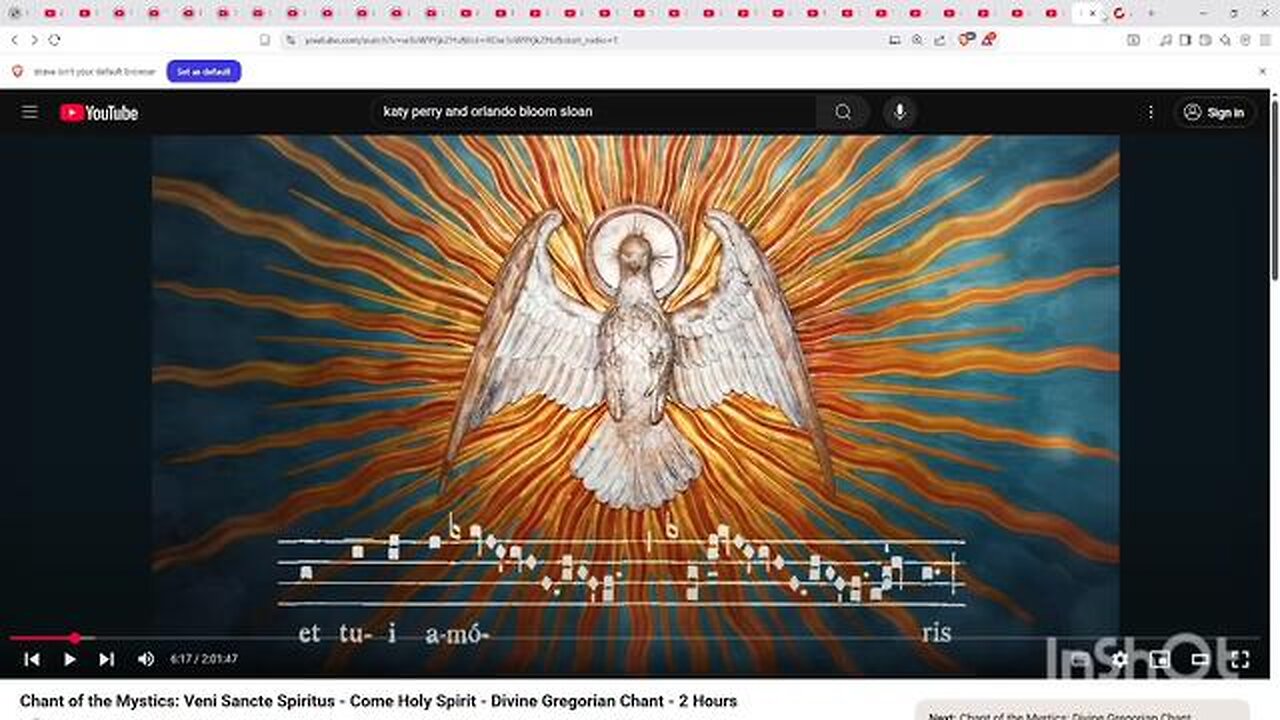Dismiss the default browser notification bar
The image size is (1280, 720).
[1262, 72]
